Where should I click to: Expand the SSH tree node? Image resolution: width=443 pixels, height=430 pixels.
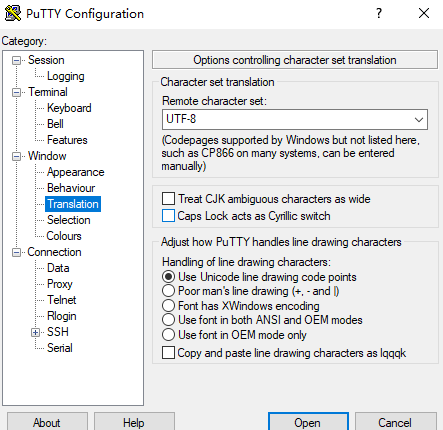pyautogui.click(x=35, y=332)
